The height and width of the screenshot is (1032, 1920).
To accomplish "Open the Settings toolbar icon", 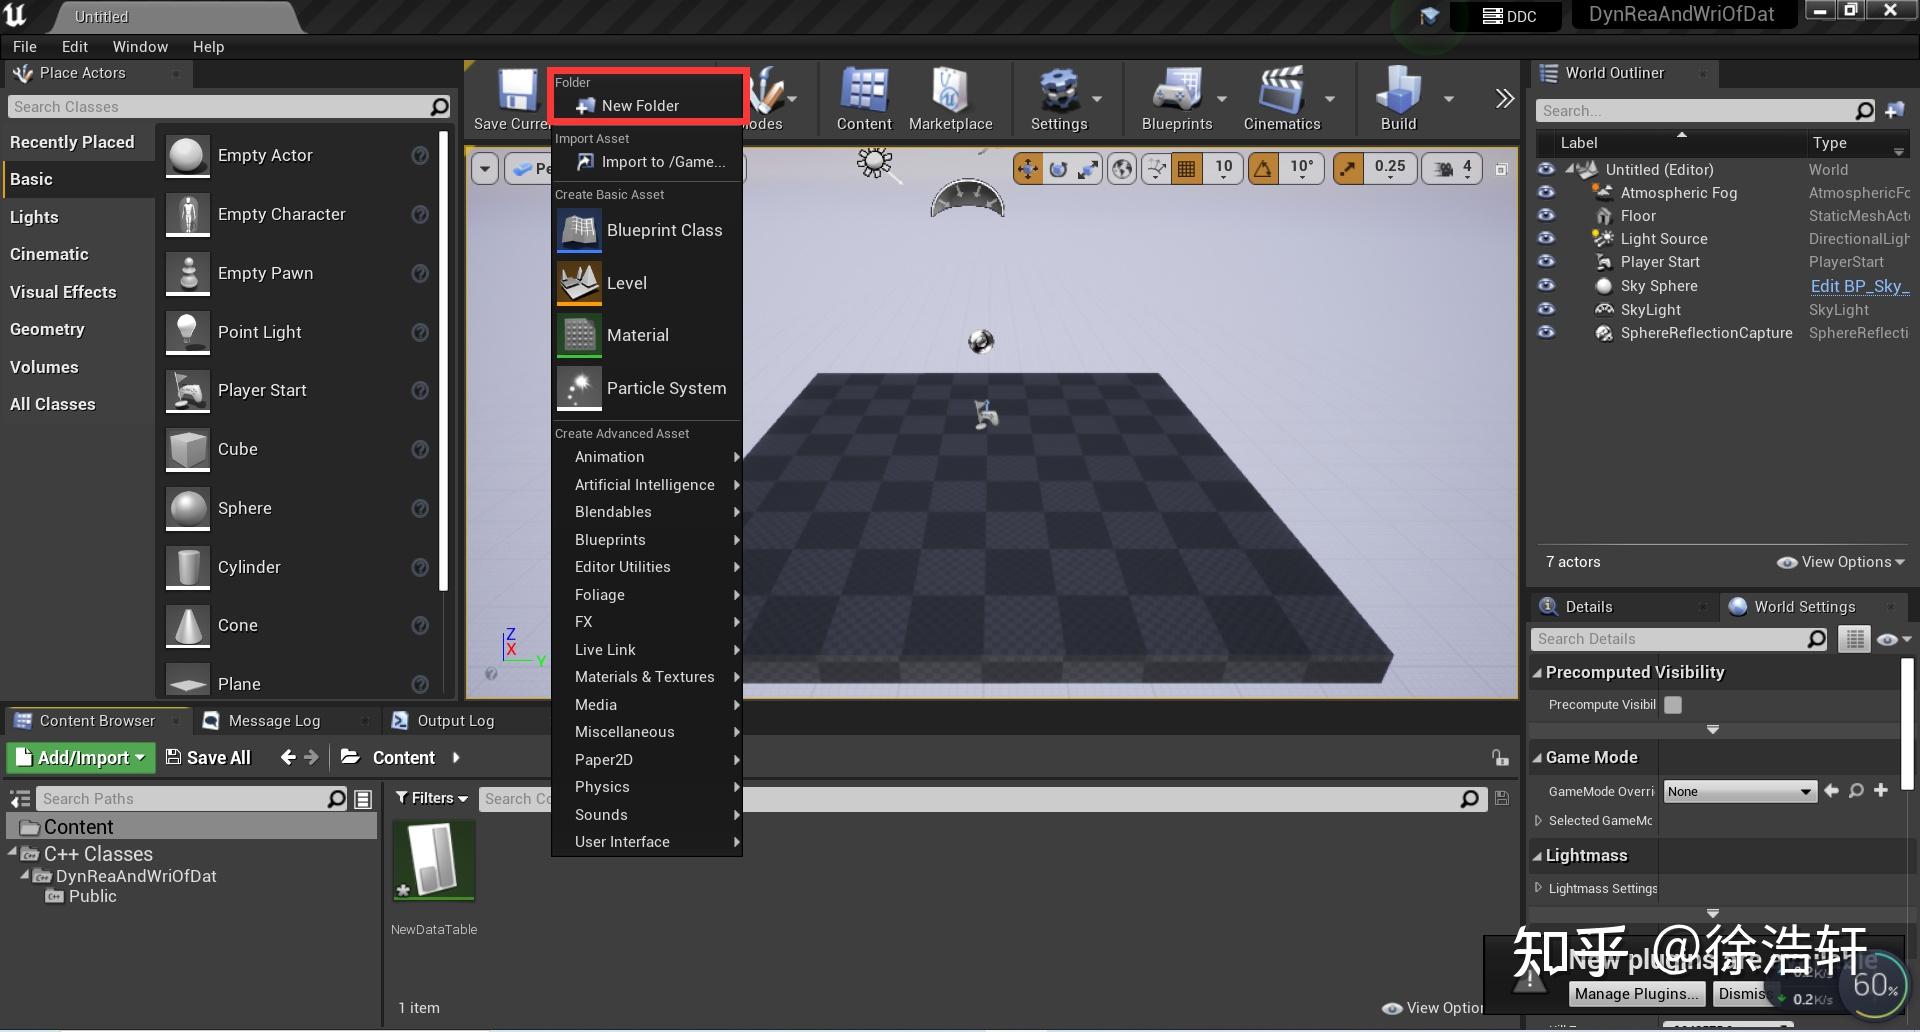I will (1060, 99).
